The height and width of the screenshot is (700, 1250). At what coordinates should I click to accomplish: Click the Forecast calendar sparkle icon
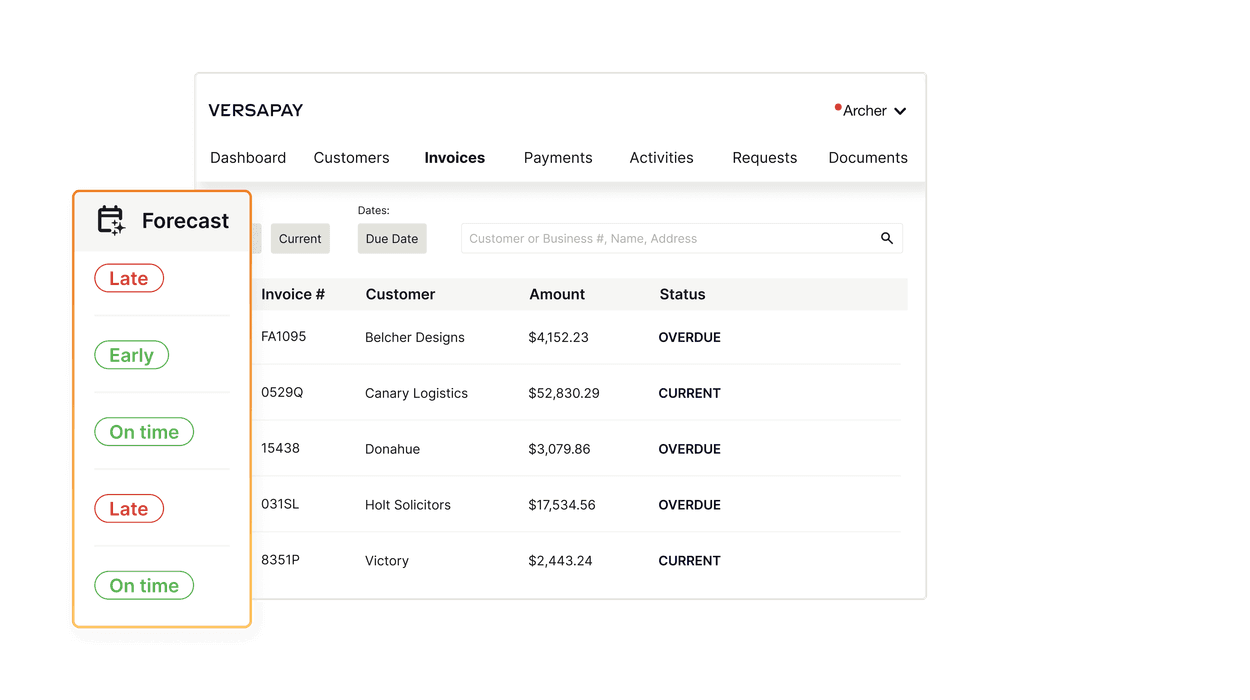[111, 220]
